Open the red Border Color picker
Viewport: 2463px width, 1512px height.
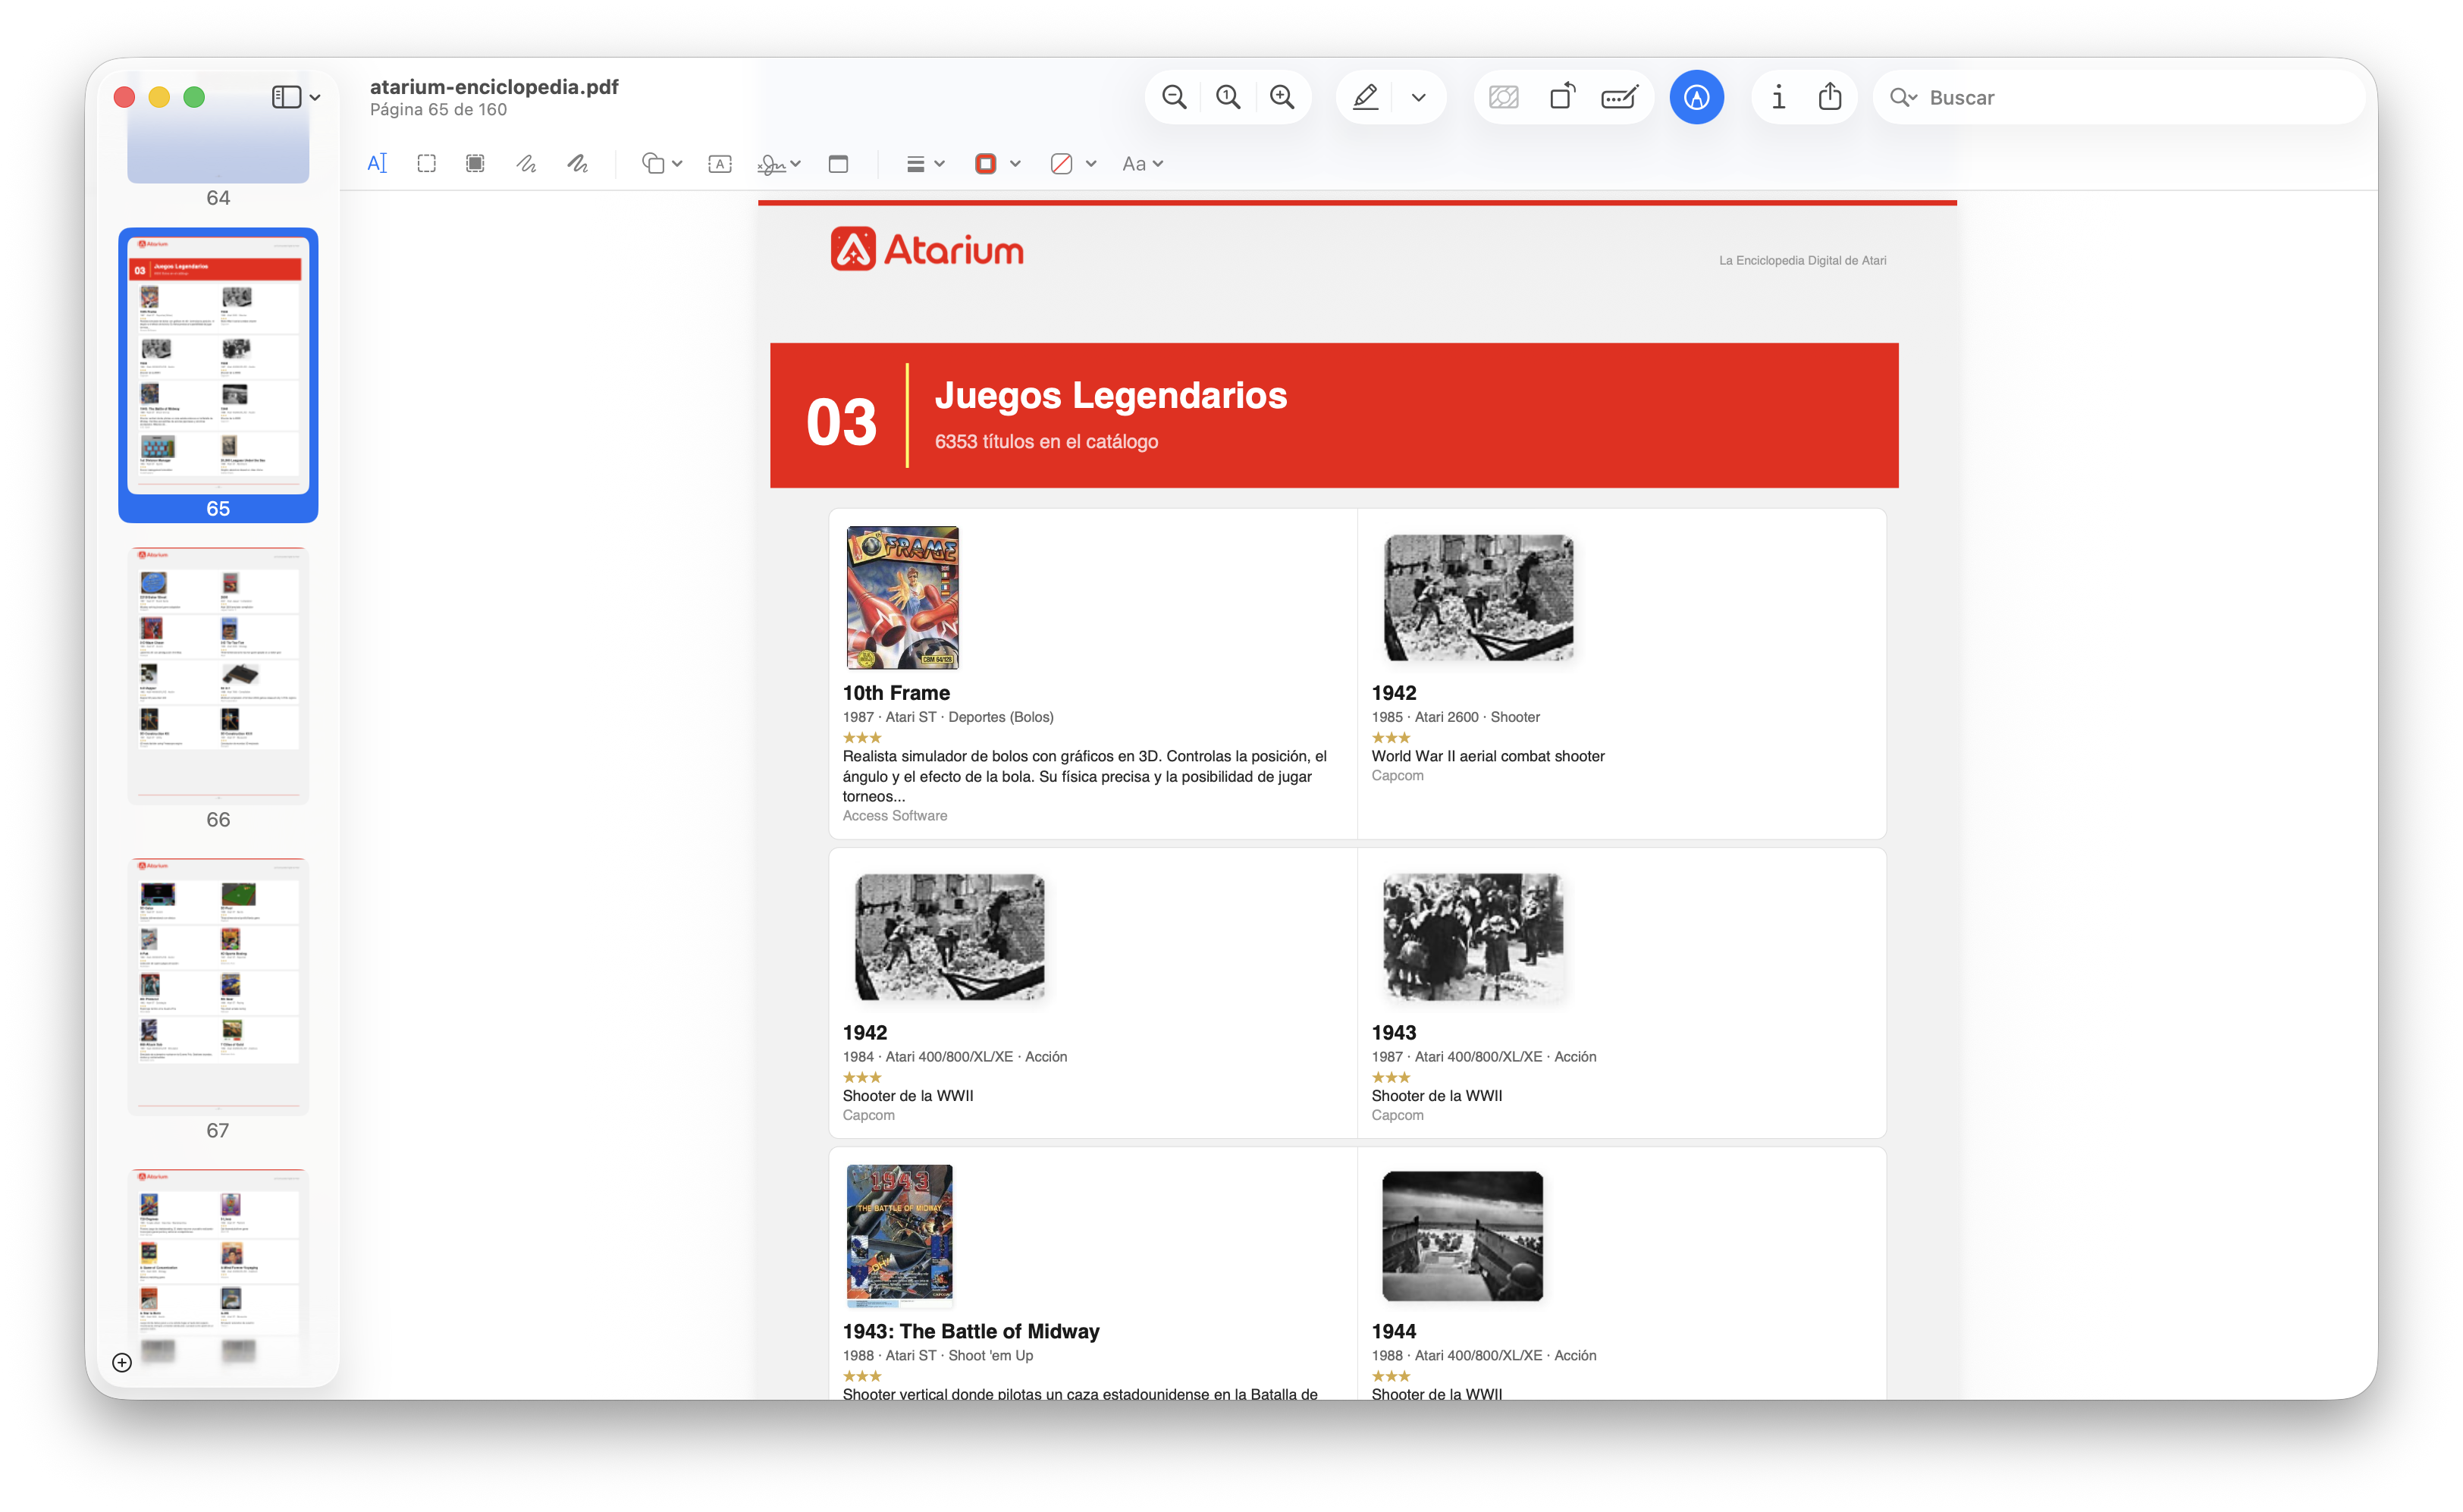point(997,163)
